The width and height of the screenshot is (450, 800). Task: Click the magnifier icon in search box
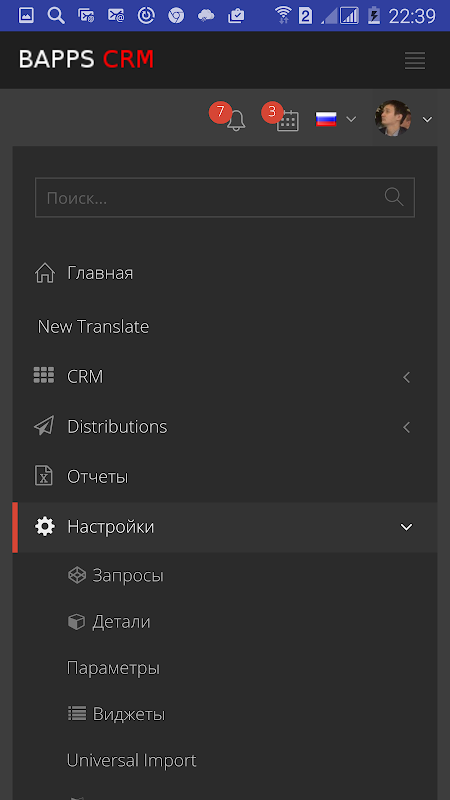tap(394, 197)
